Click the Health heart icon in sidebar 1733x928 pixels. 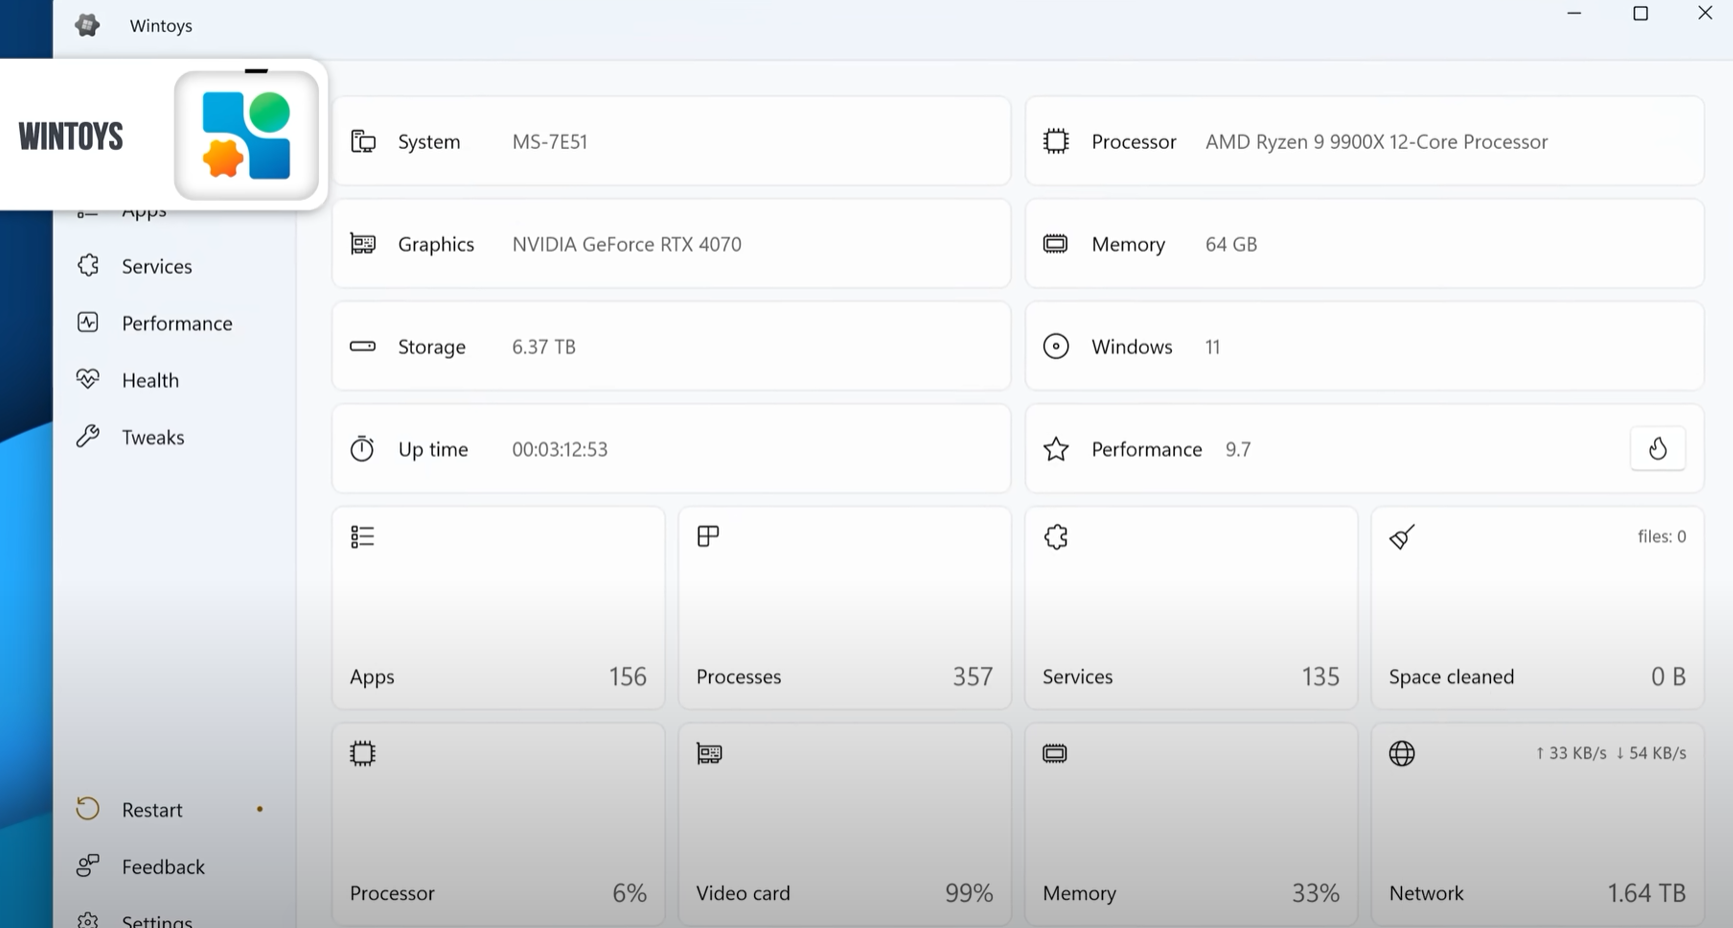pyautogui.click(x=88, y=380)
